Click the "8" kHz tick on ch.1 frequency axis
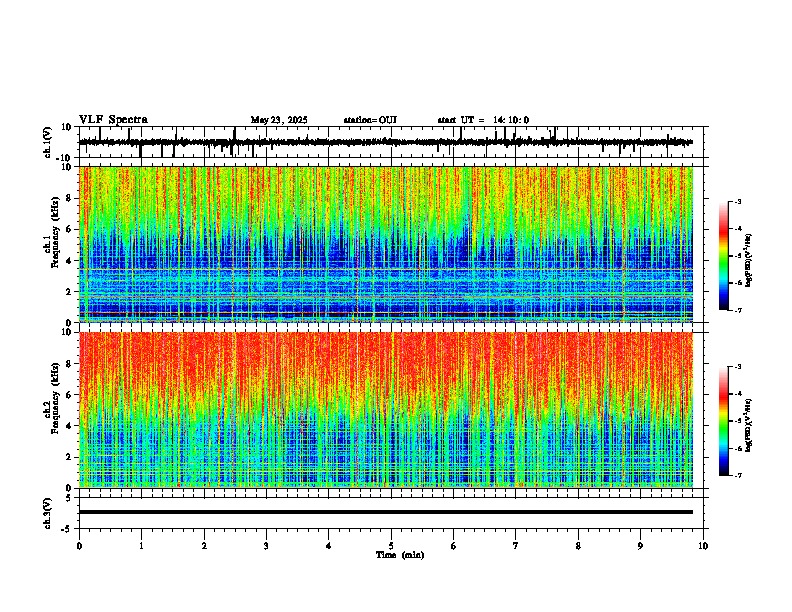Screen dimensions: 792x612 click(70, 198)
